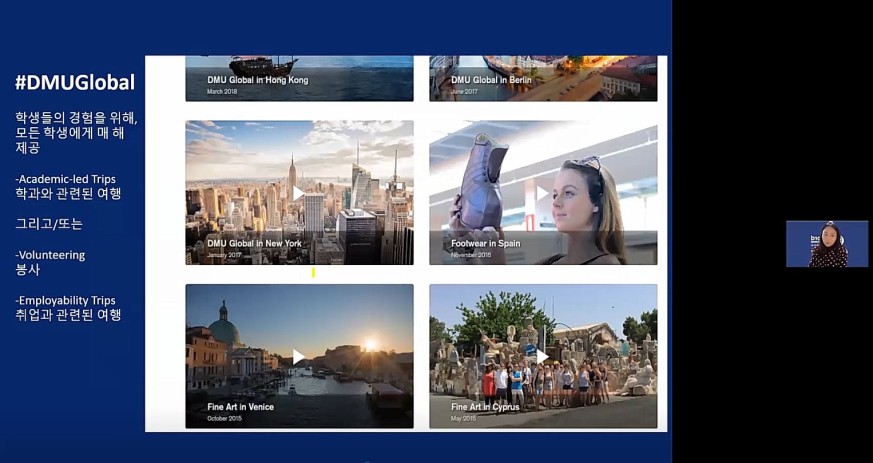Click the presenter webcam thumbnail
This screenshot has height=463, width=873.
[827, 244]
